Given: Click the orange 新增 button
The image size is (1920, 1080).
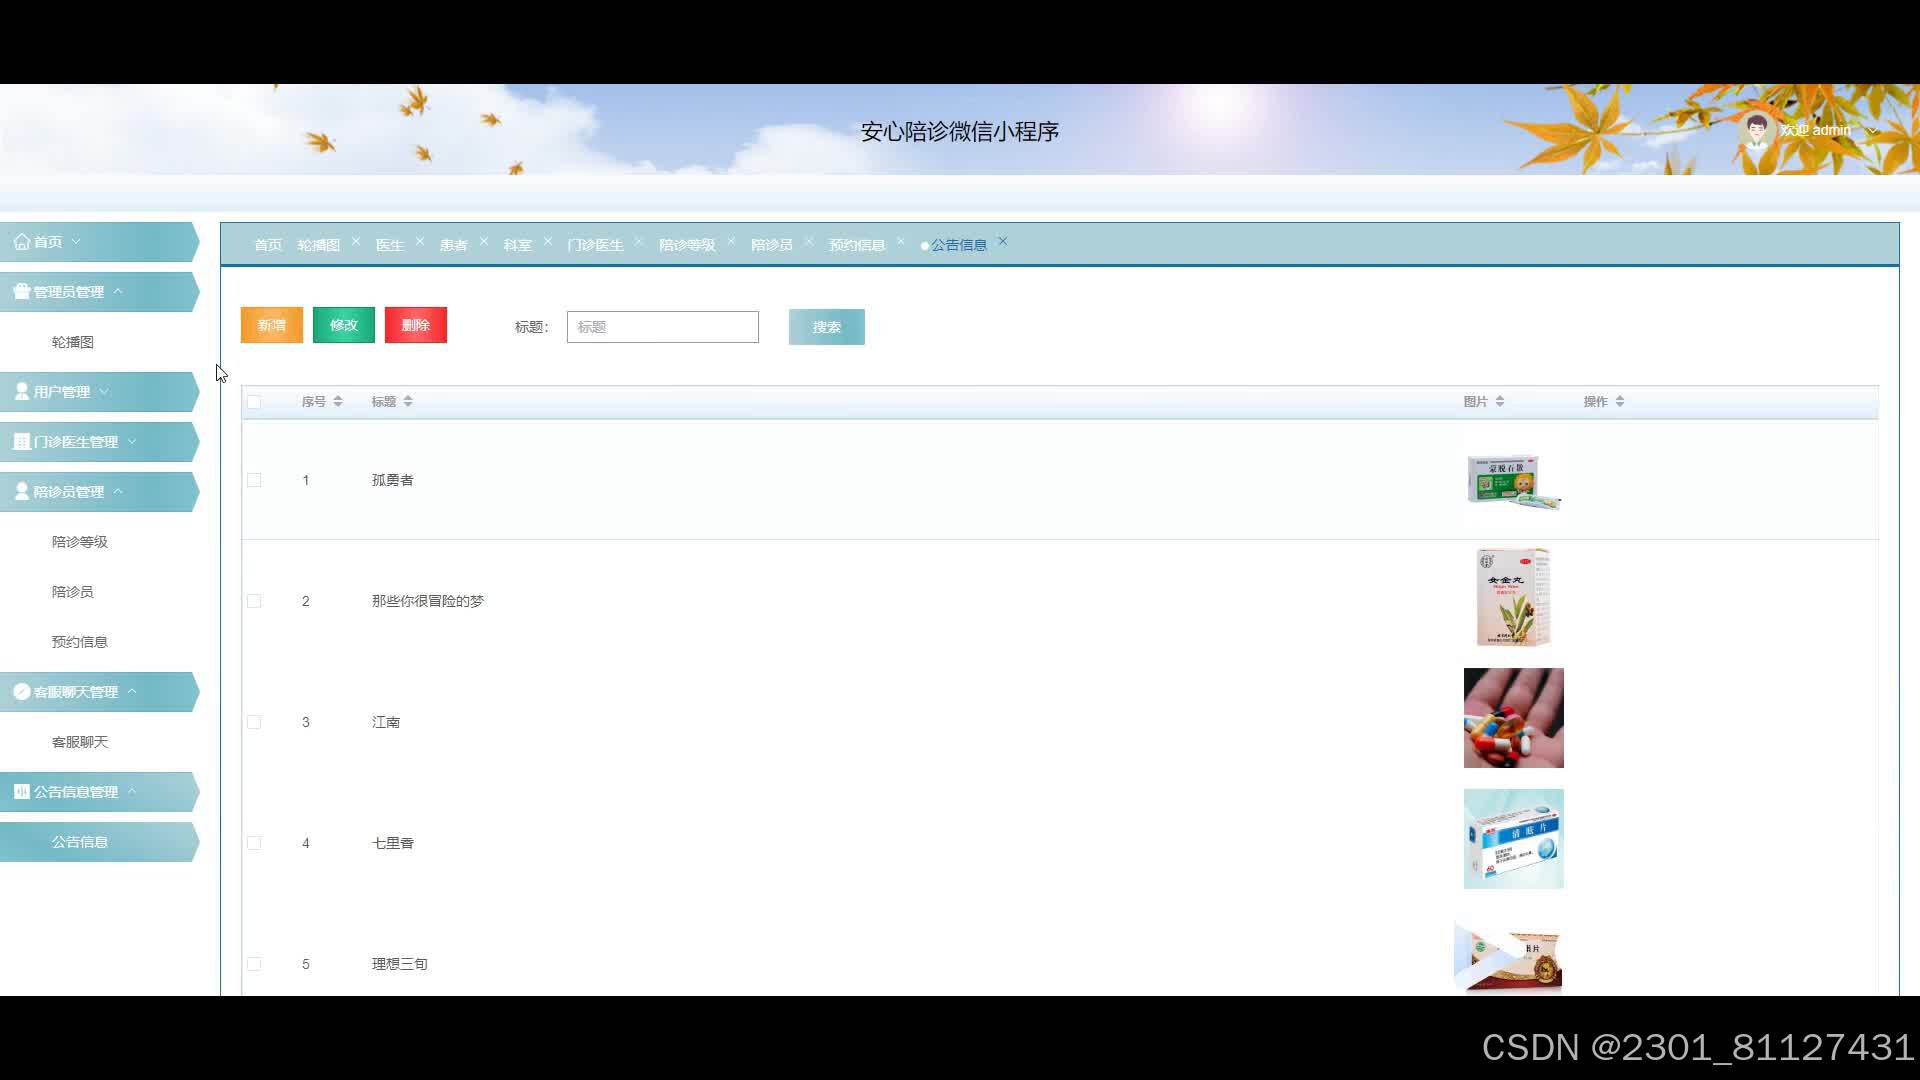Looking at the screenshot, I should tap(272, 325).
